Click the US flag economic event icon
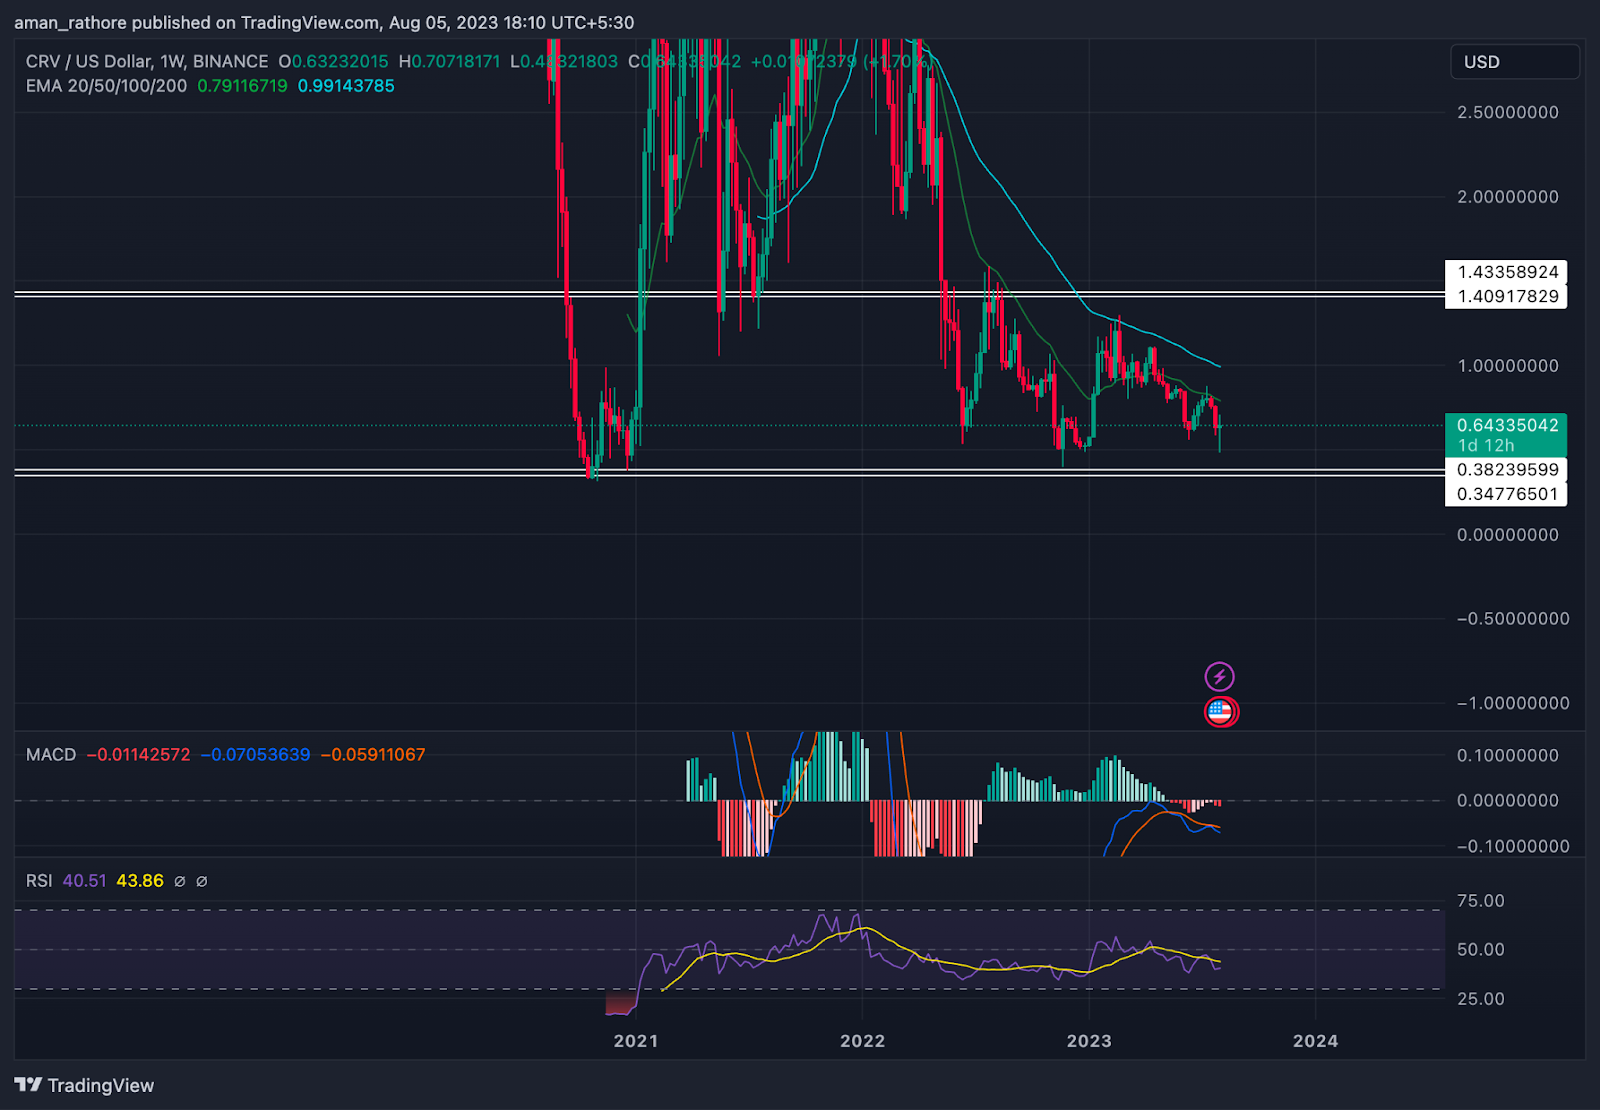Viewport: 1600px width, 1110px height. (1220, 712)
